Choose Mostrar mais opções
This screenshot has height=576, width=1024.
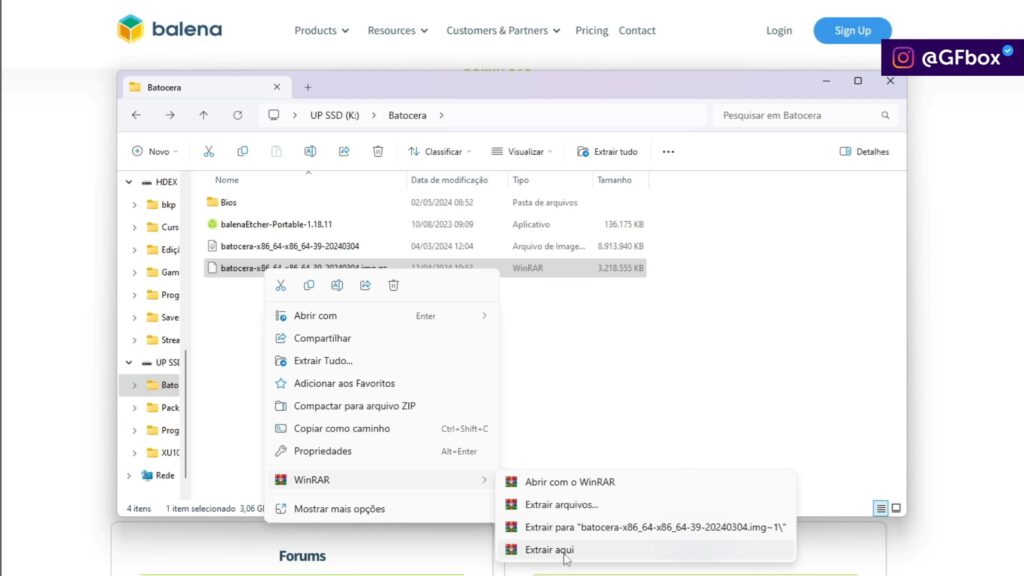(x=381, y=509)
